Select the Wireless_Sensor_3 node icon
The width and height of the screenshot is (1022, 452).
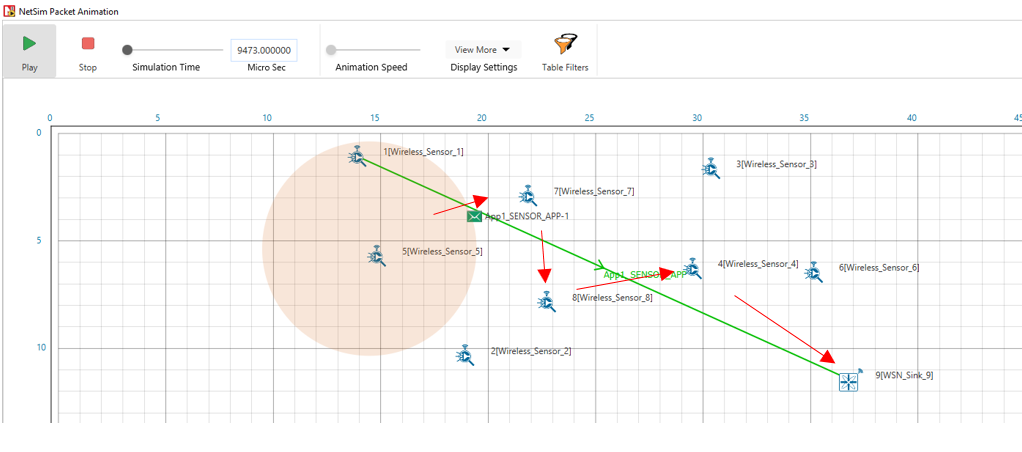(711, 168)
